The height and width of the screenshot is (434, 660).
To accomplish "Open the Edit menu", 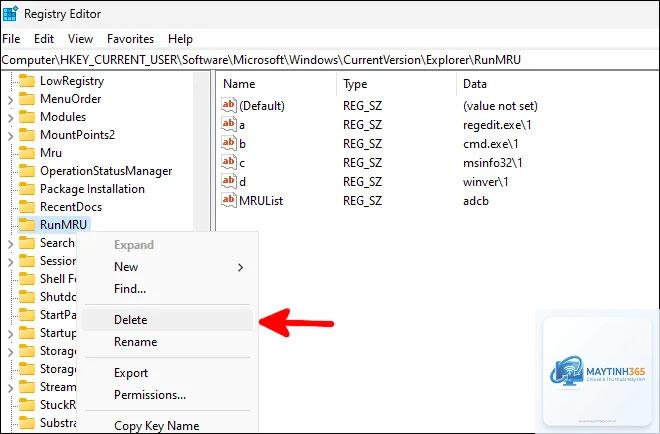I will click(44, 39).
